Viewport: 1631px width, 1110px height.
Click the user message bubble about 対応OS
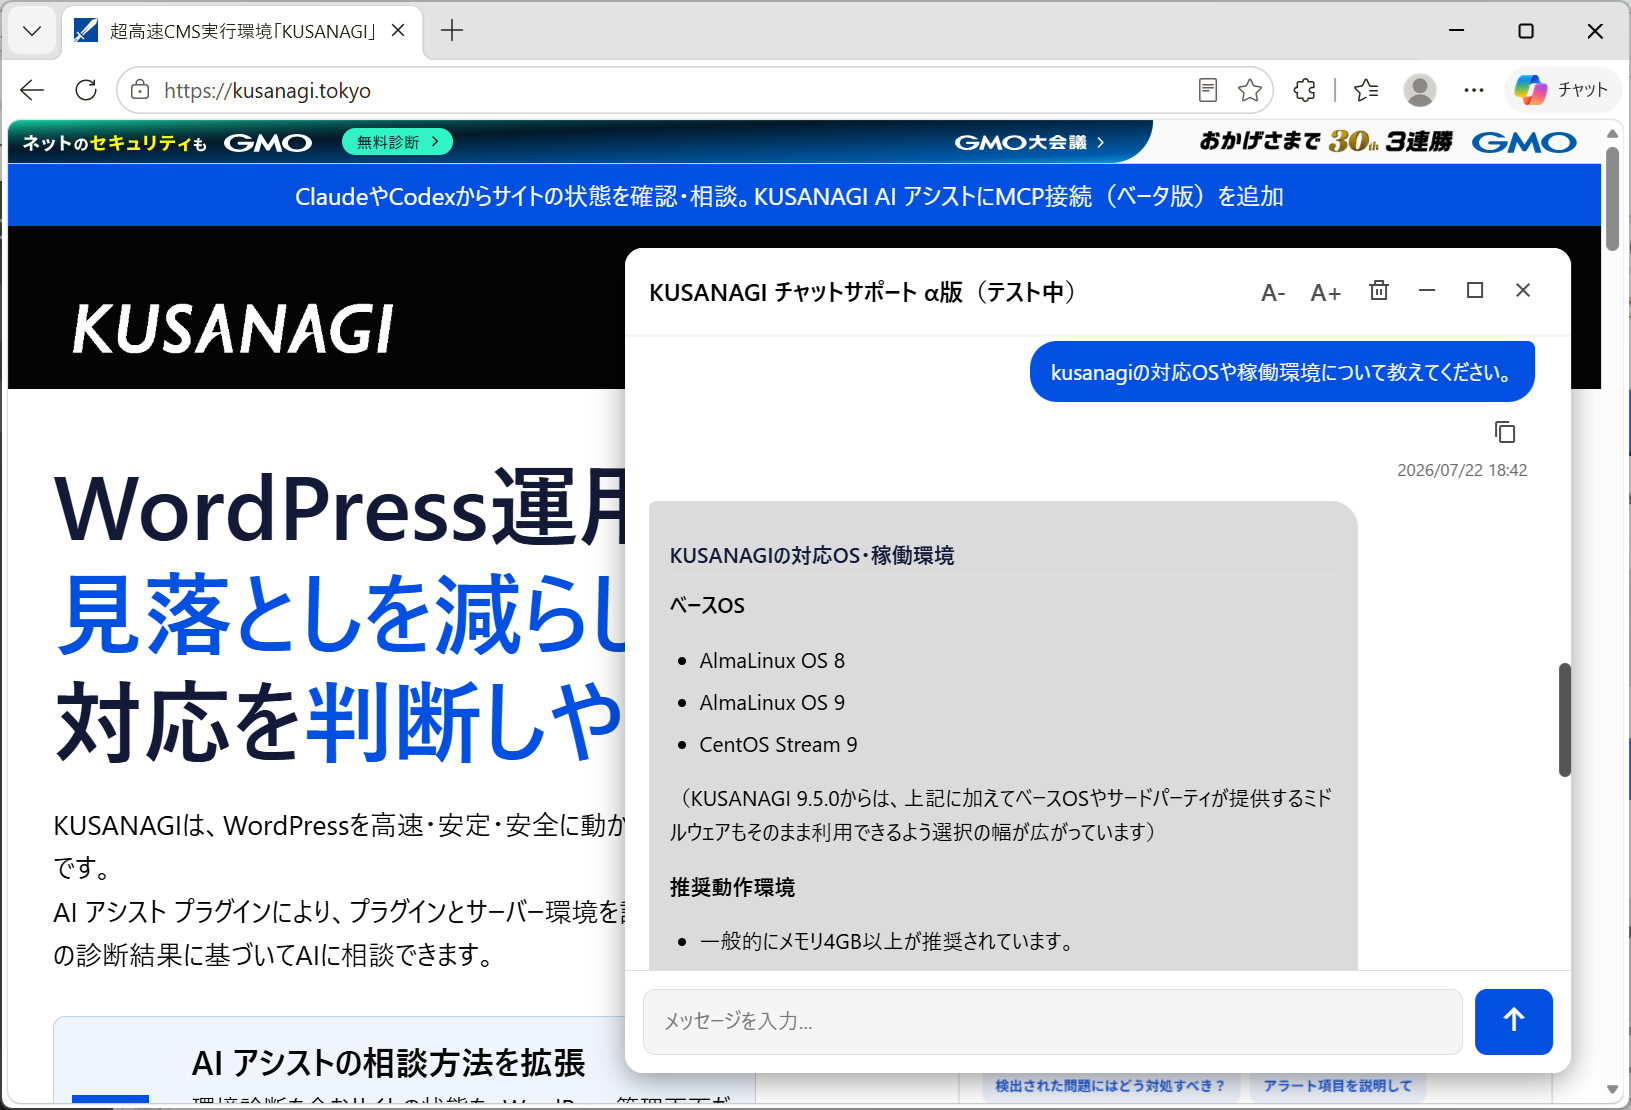pos(1282,372)
